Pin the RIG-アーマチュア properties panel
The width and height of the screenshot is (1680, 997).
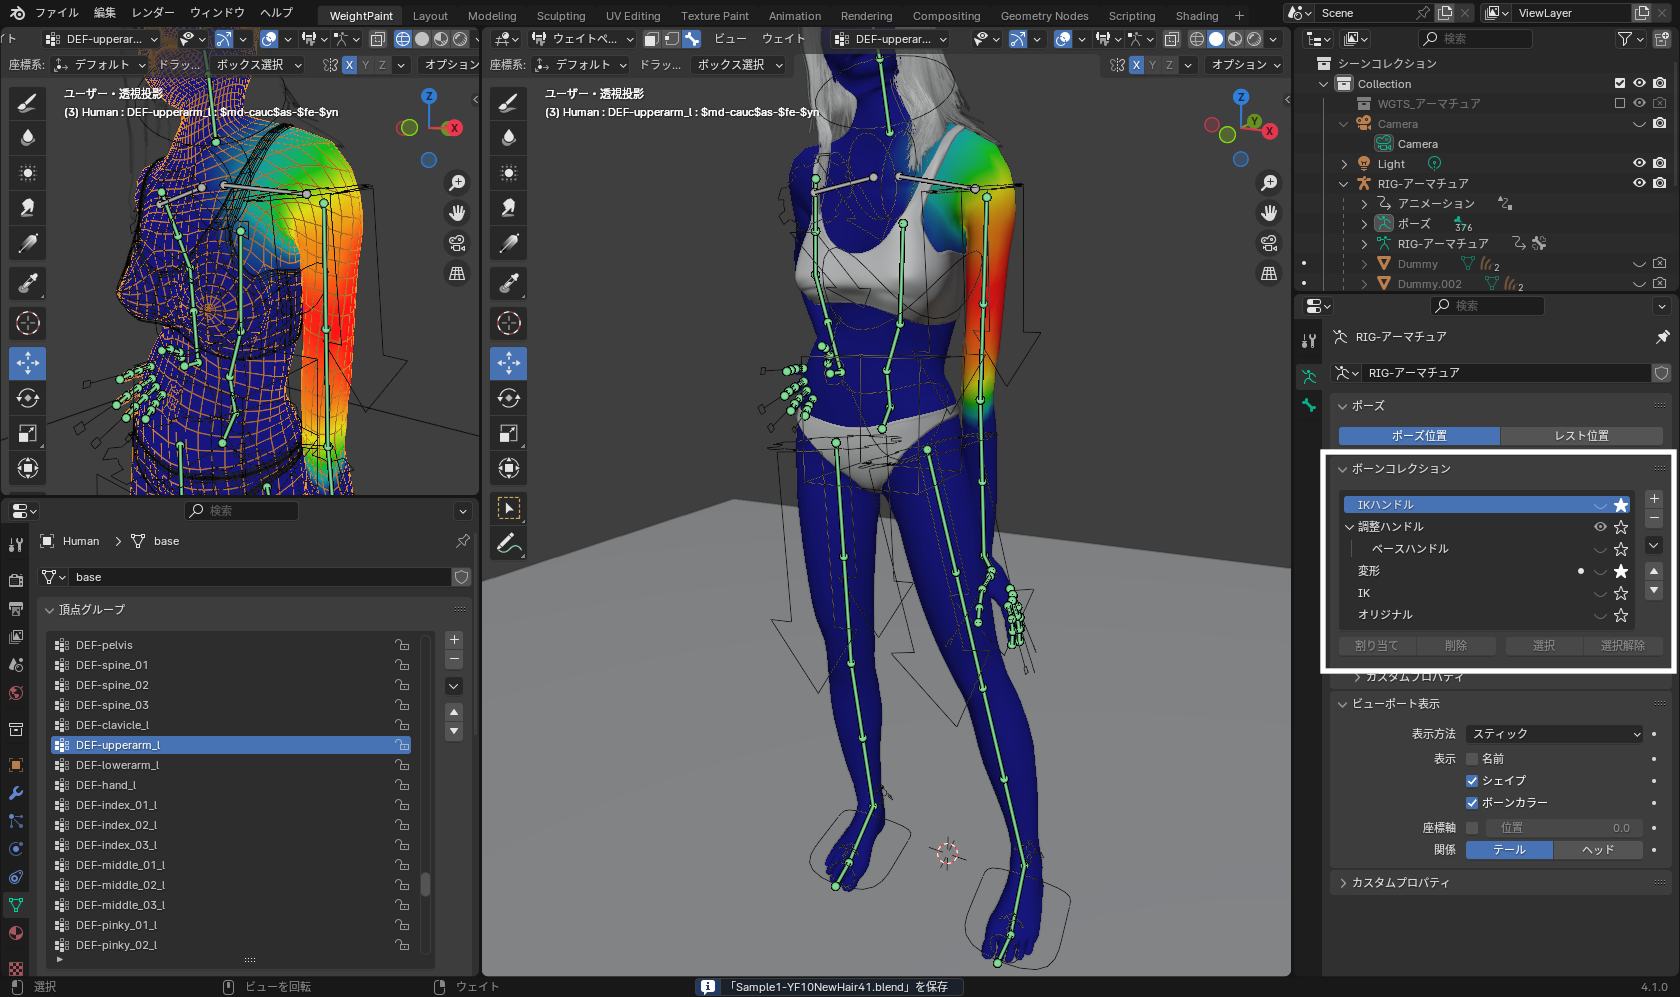click(1662, 337)
